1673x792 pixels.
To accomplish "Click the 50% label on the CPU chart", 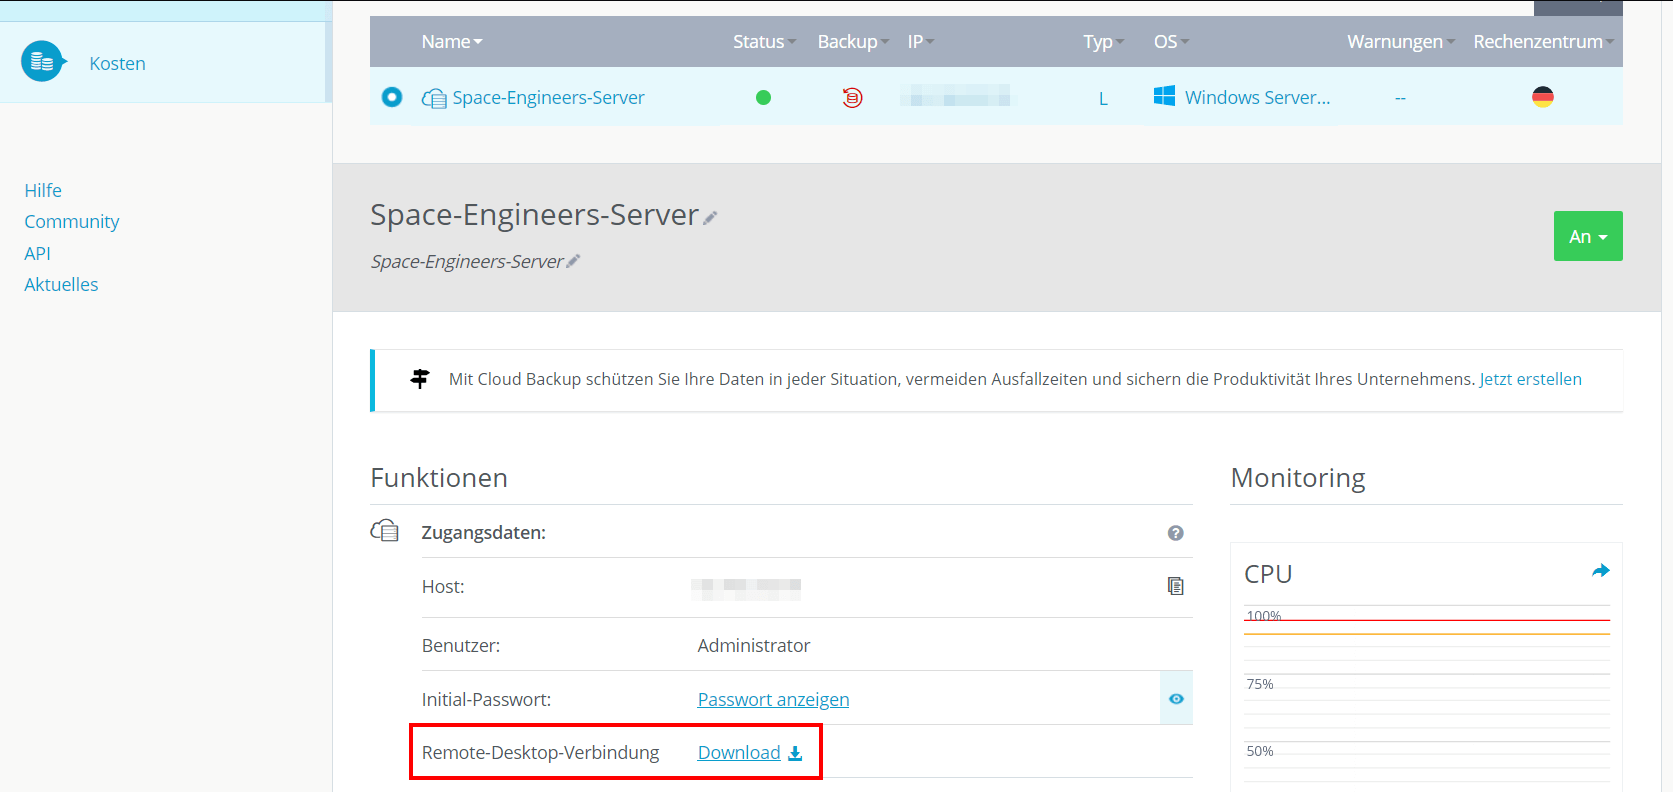I will point(1260,751).
